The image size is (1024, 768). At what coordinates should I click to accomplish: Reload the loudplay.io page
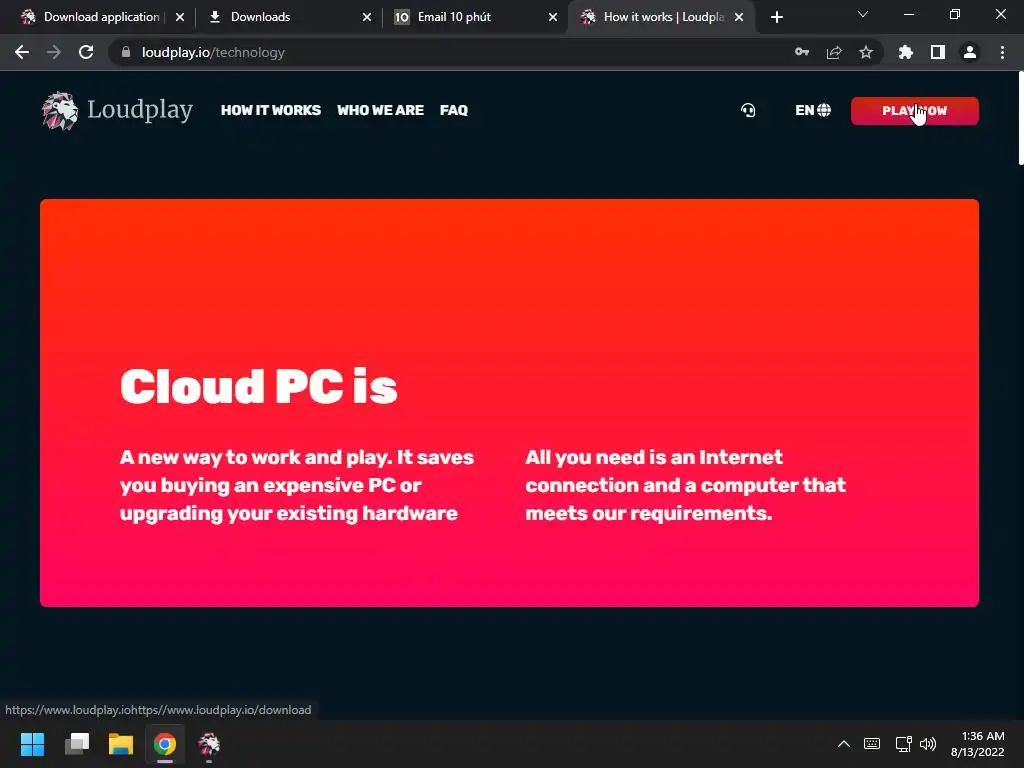pos(86,52)
